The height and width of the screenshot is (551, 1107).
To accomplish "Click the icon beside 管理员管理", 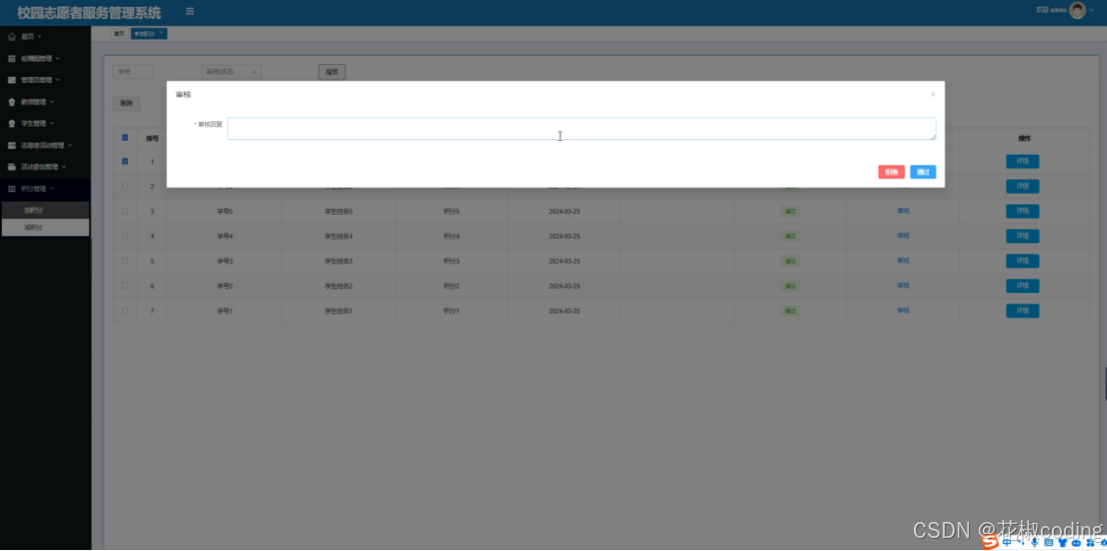I will (11, 80).
